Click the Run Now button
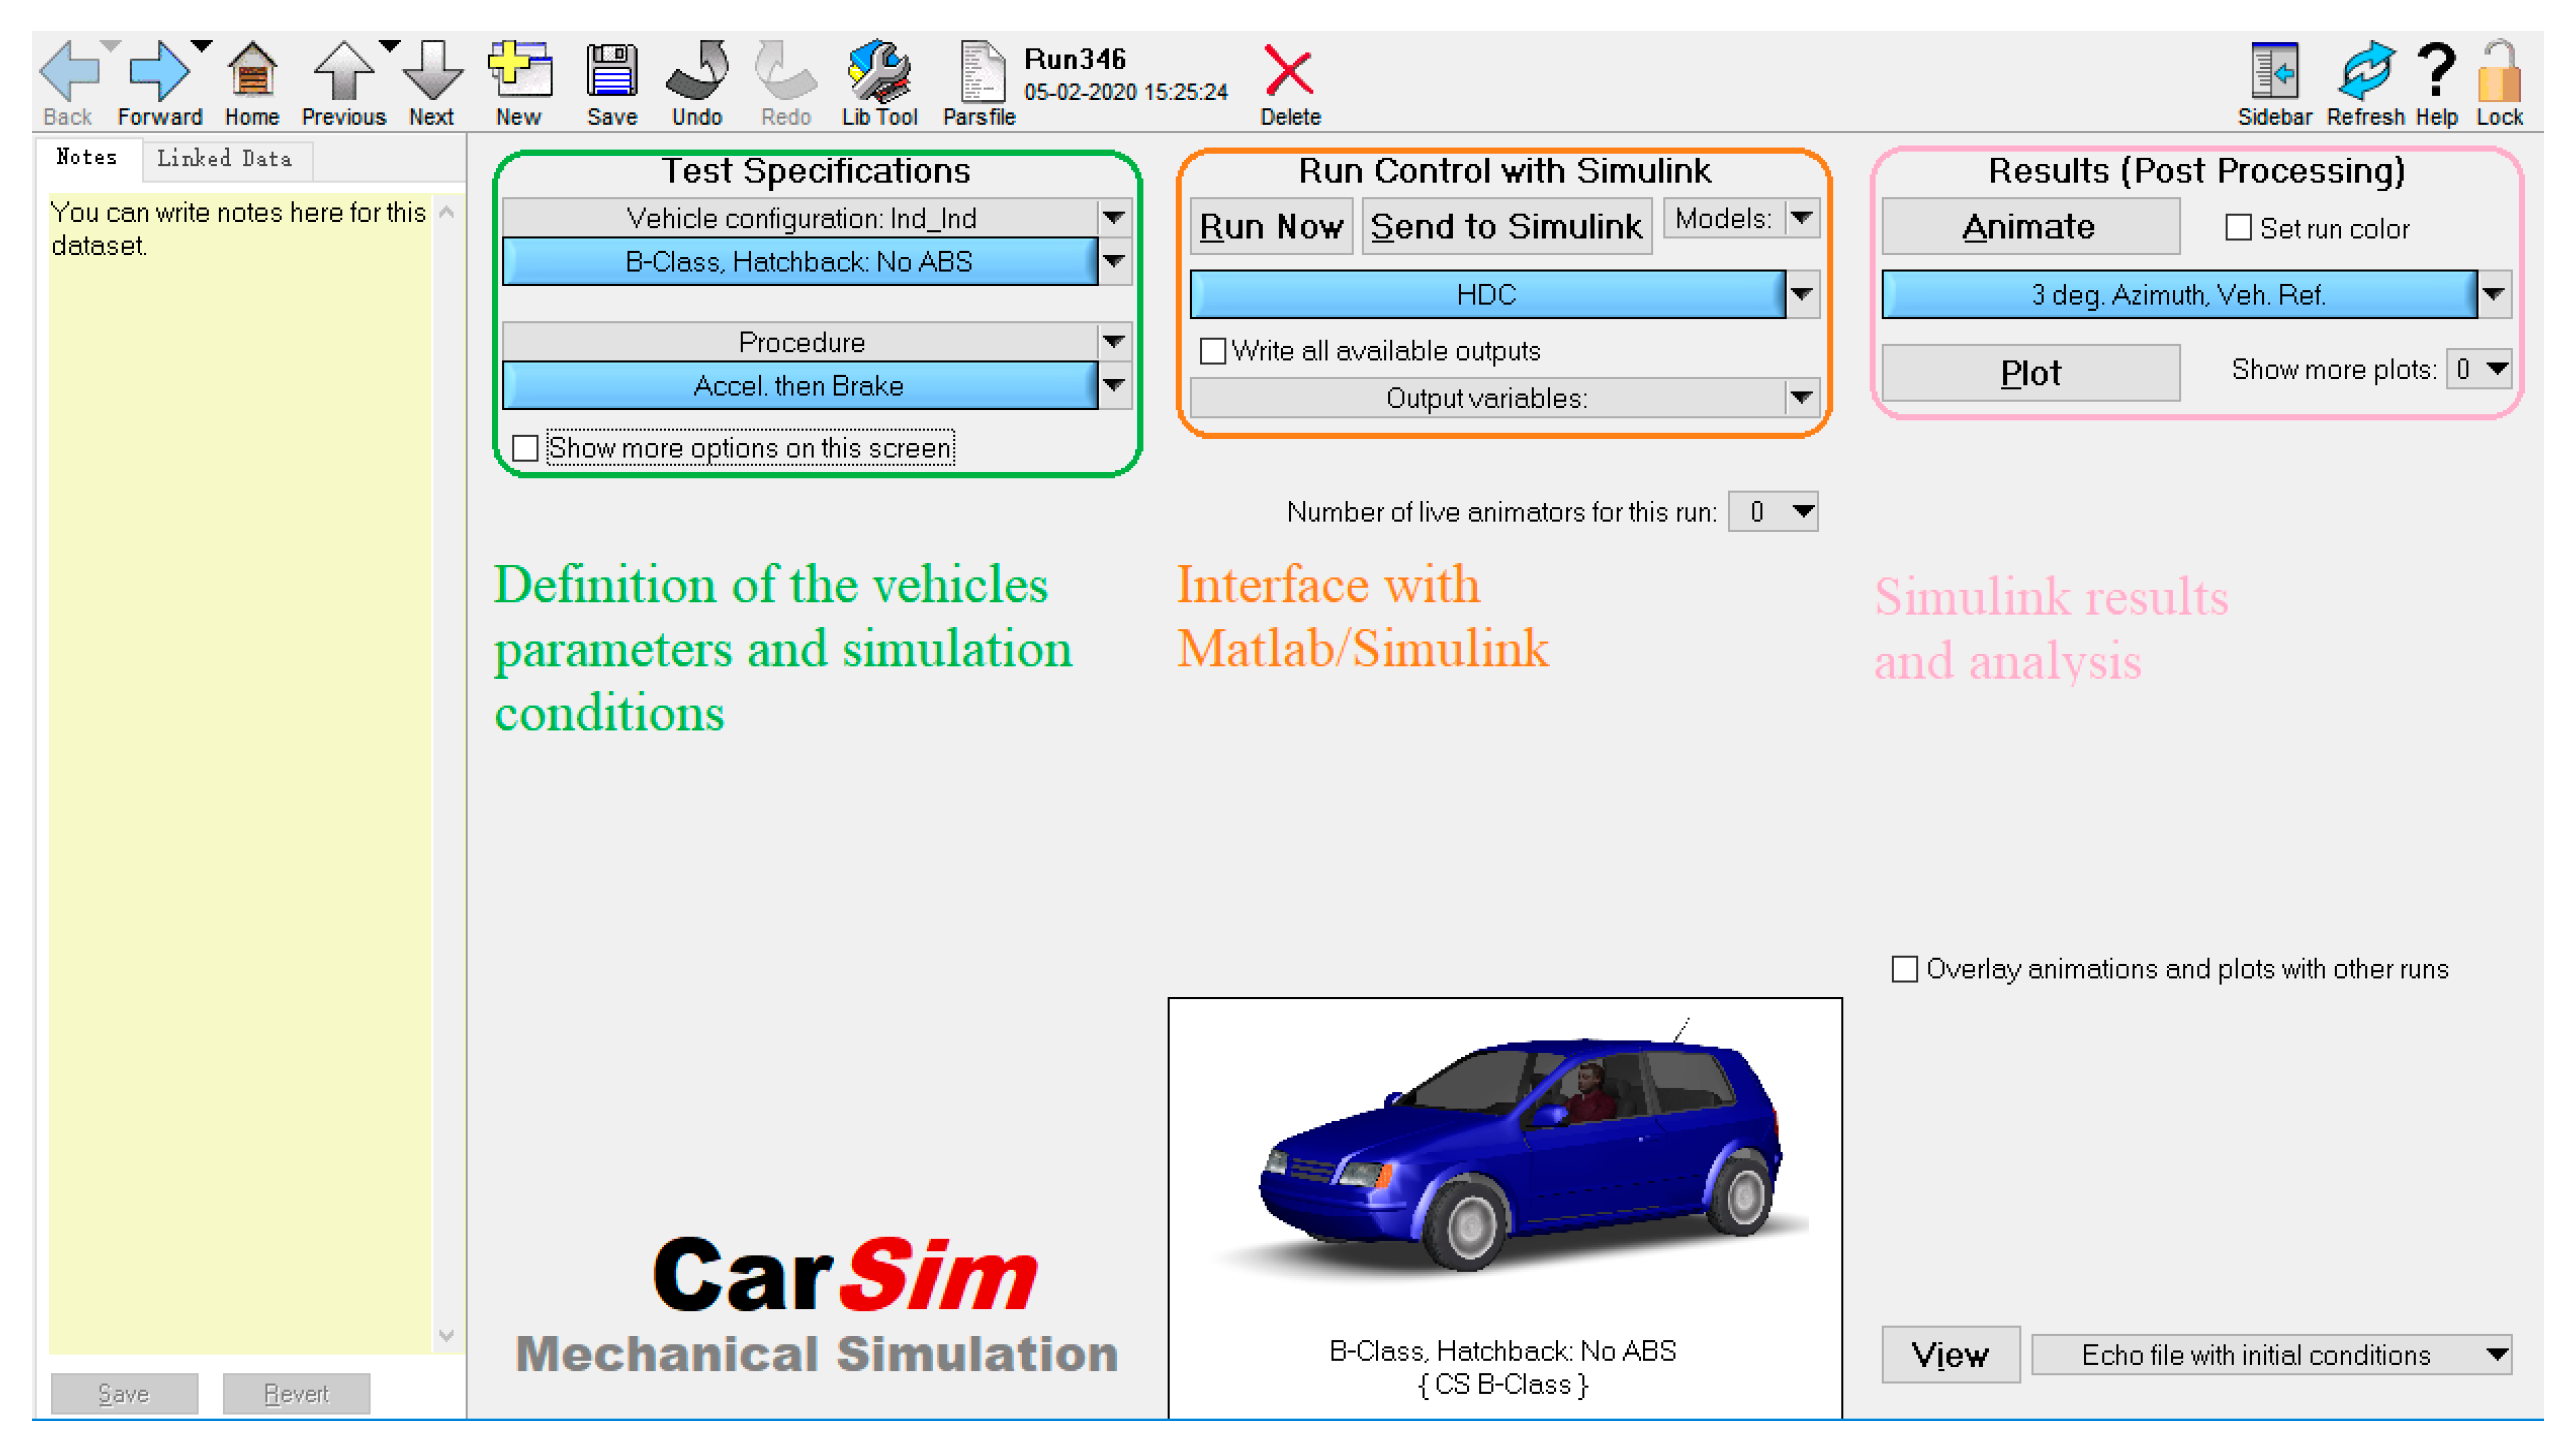 coord(1271,227)
